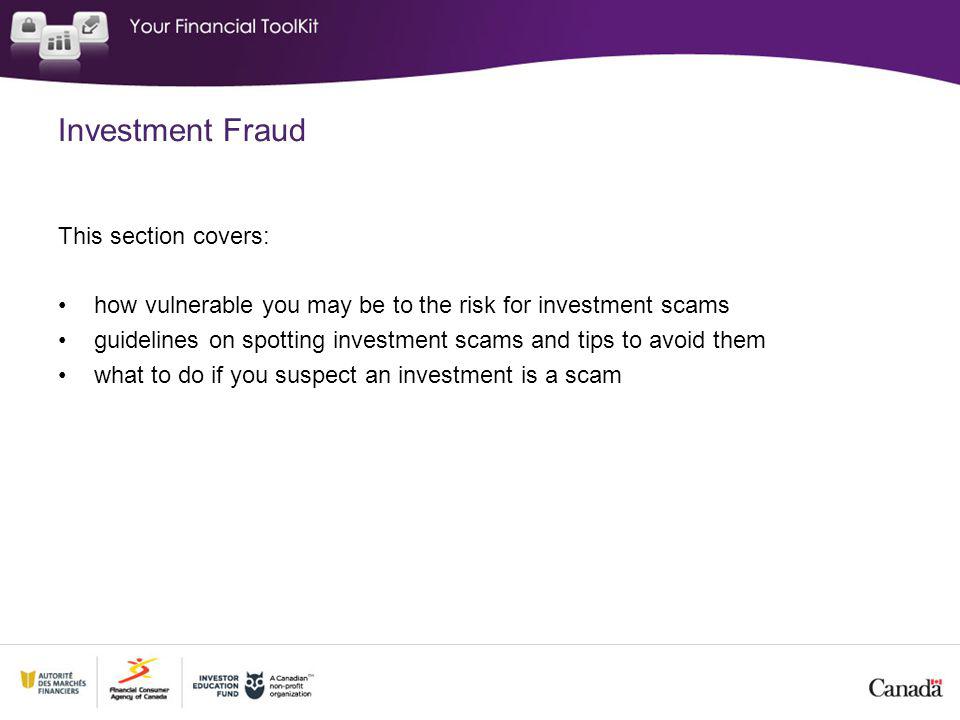Click the Canada wordmark logo
The height and width of the screenshot is (720, 960).
905,688
